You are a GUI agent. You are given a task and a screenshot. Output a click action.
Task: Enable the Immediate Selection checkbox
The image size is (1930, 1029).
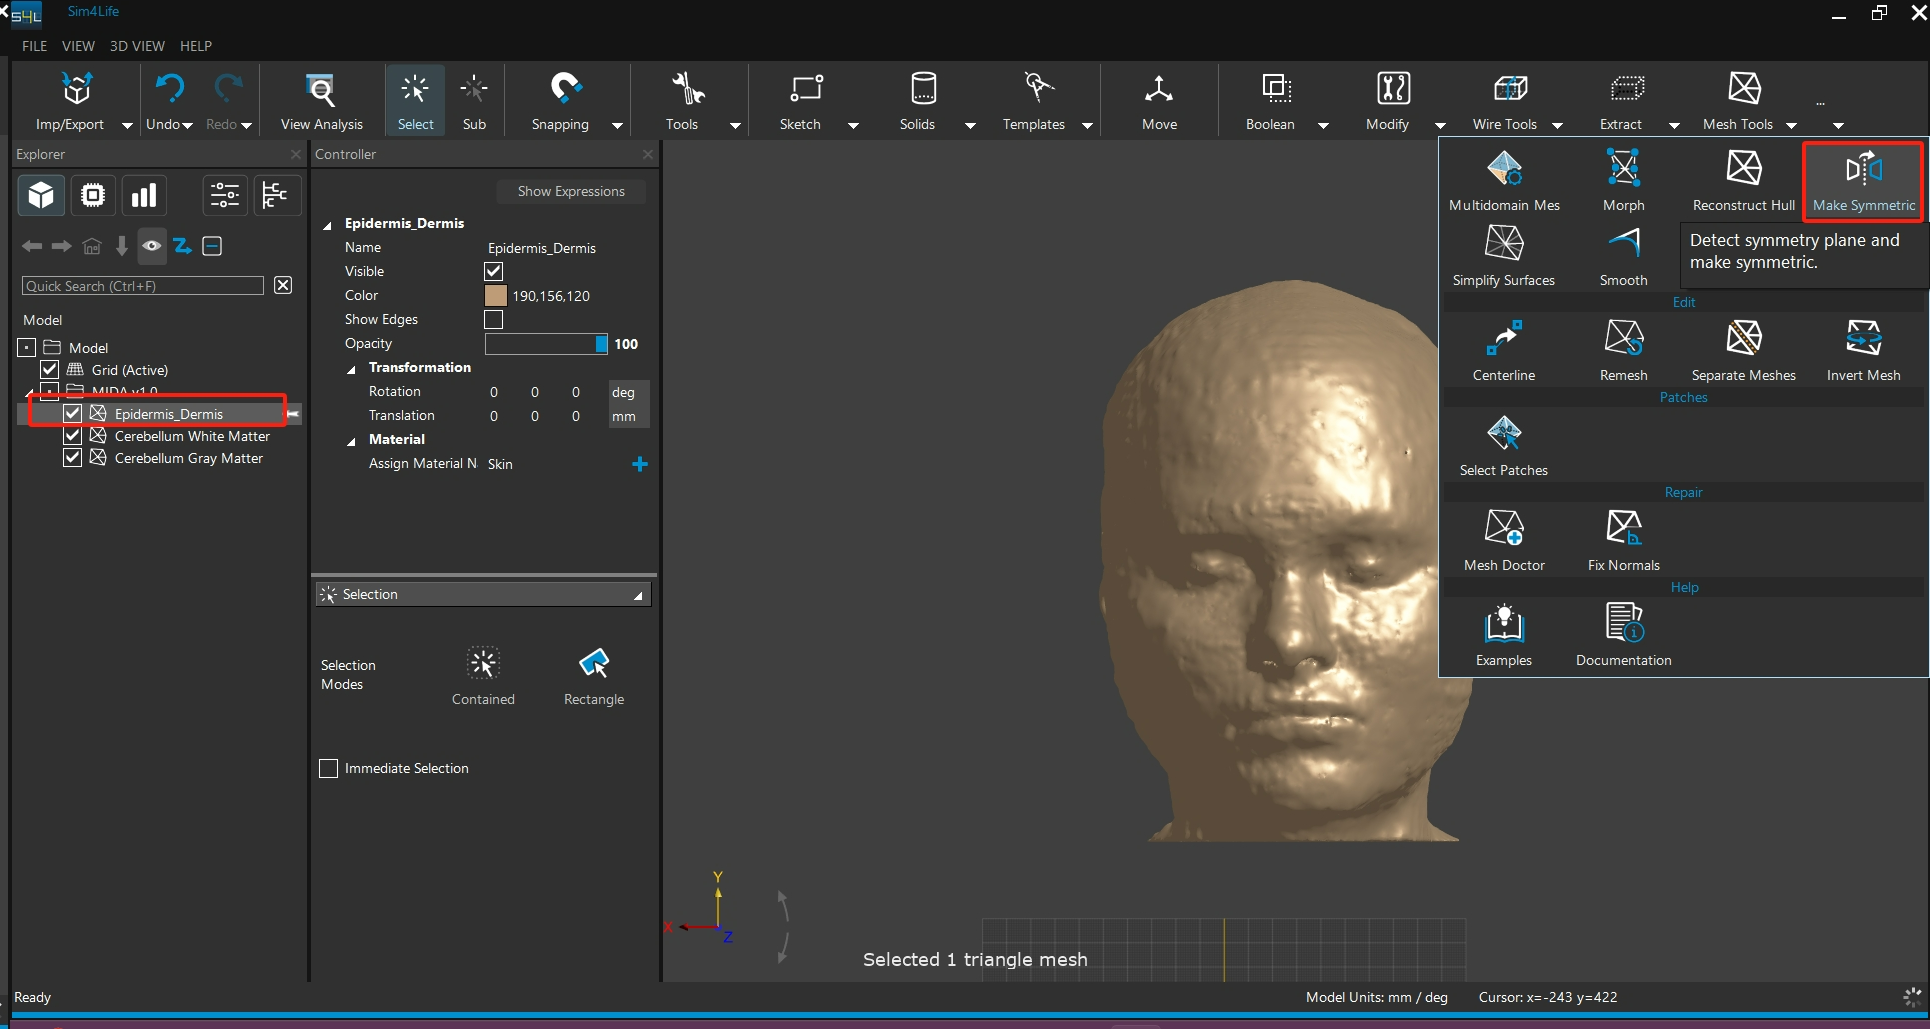[329, 768]
